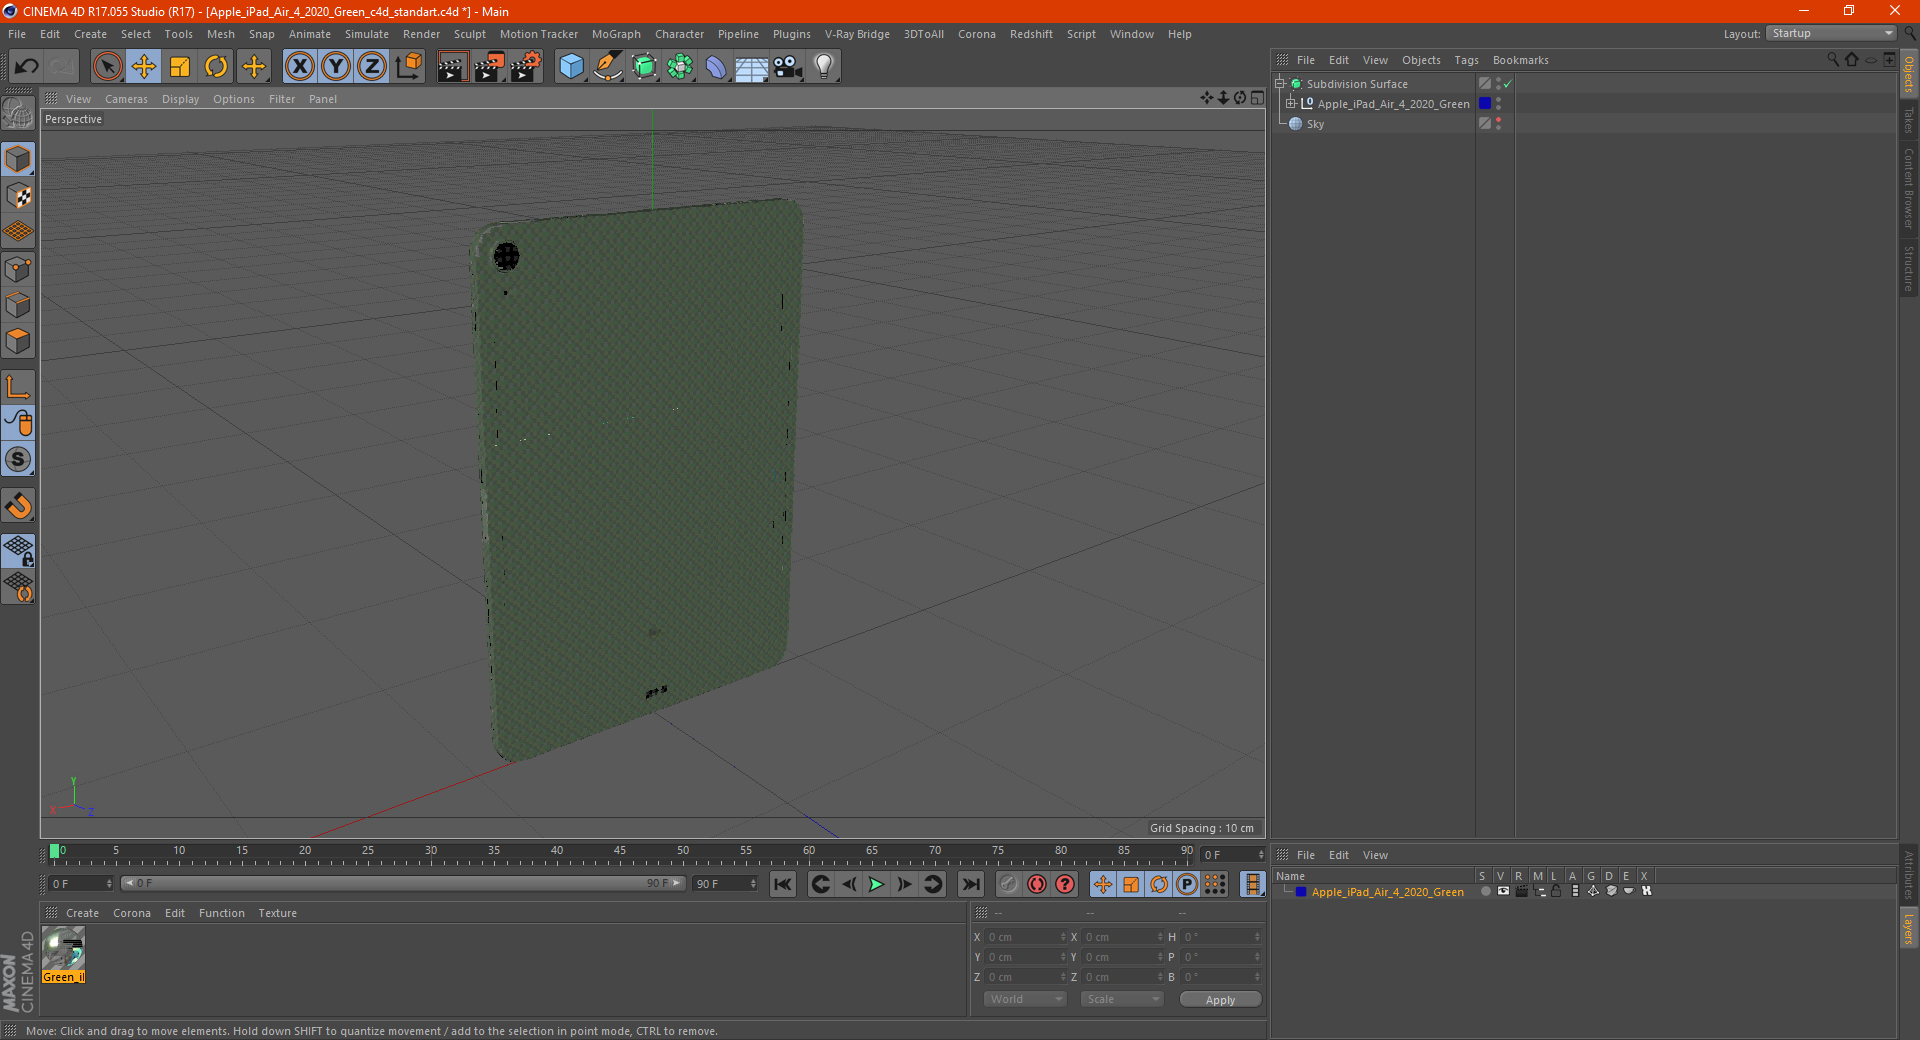Open material manager Create menu
Image resolution: width=1920 pixels, height=1040 pixels.
click(82, 913)
